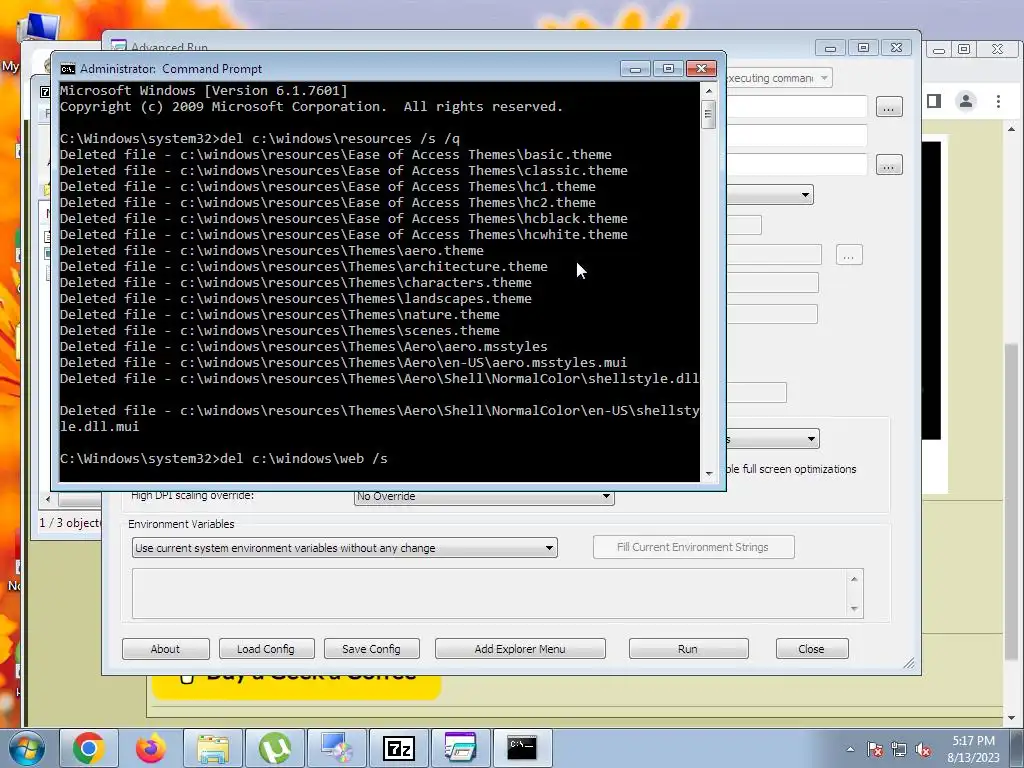Open the Windows Start orb
The width and height of the screenshot is (1024, 768).
tap(25, 748)
